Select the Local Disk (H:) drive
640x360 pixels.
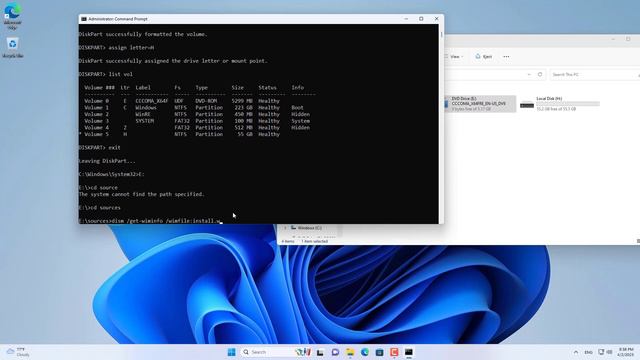pos(560,104)
